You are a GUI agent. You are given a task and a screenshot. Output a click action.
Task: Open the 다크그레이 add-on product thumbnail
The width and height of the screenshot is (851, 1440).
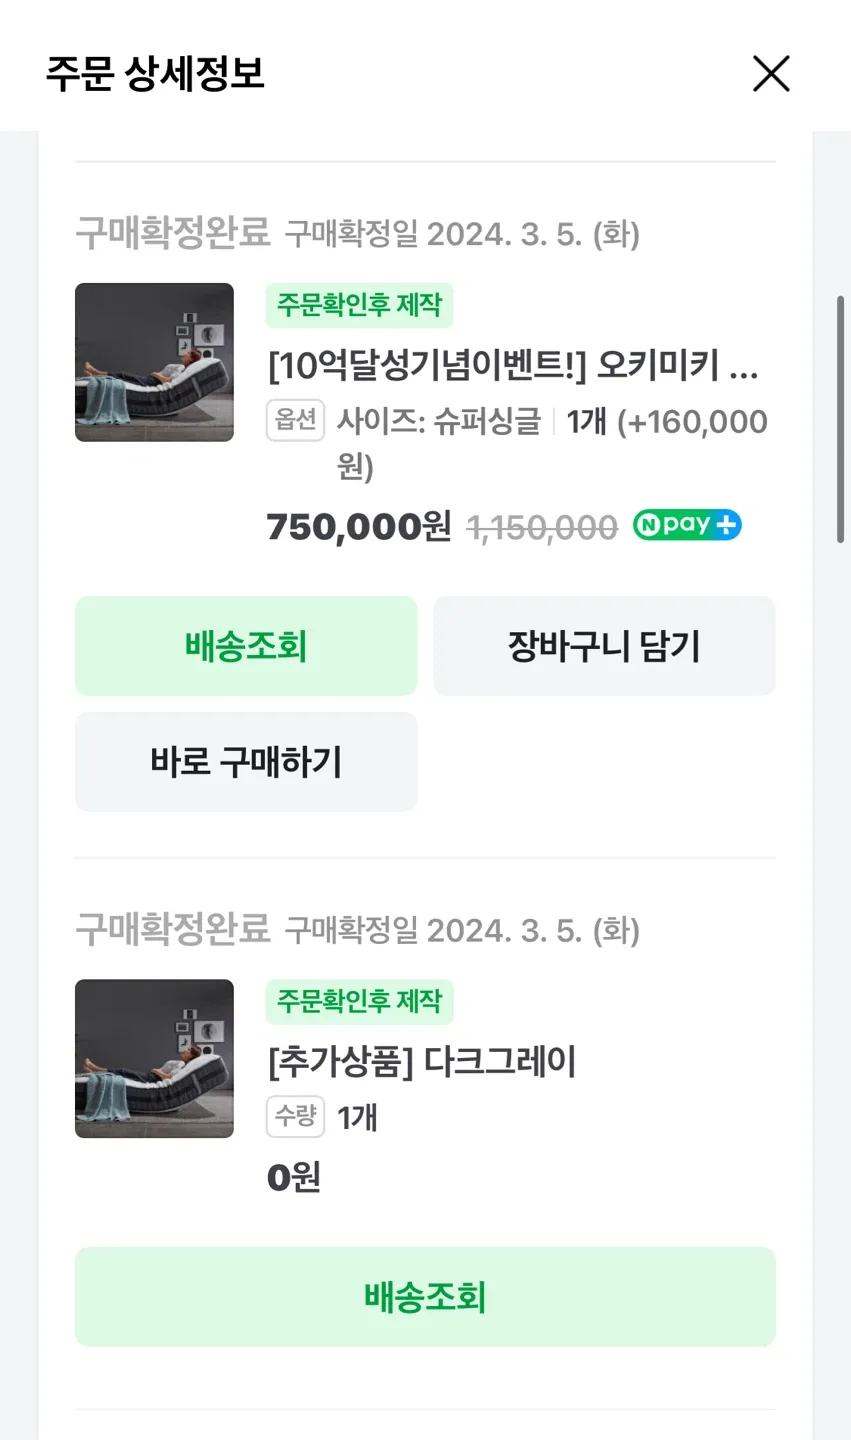(154, 1058)
